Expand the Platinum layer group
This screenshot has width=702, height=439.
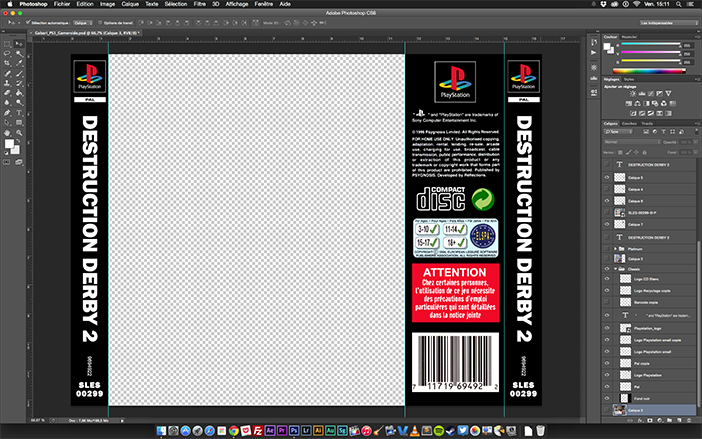(615, 248)
